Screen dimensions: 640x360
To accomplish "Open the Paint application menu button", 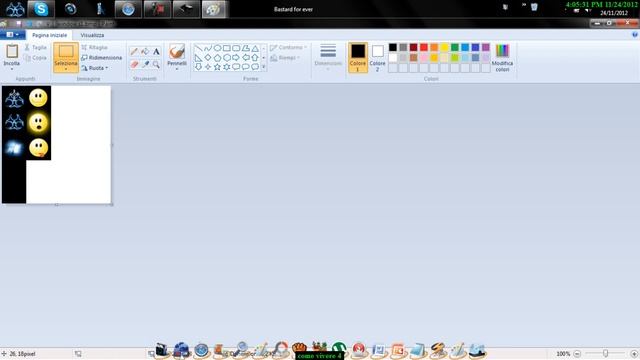I will coord(12,35).
